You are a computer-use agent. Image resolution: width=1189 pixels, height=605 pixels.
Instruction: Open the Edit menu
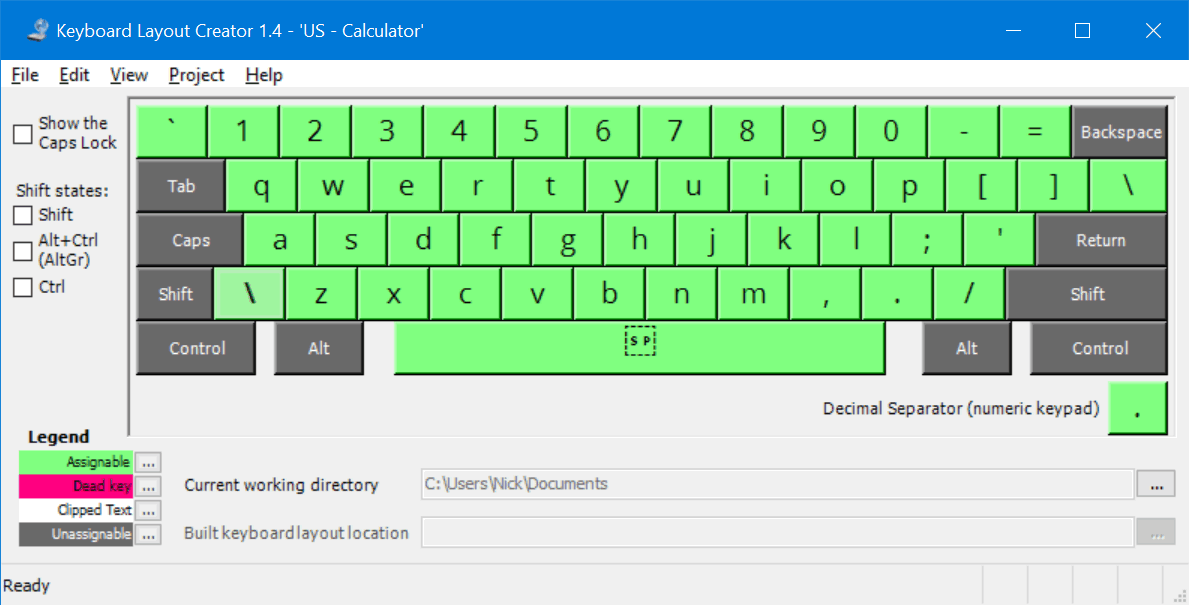click(x=74, y=75)
